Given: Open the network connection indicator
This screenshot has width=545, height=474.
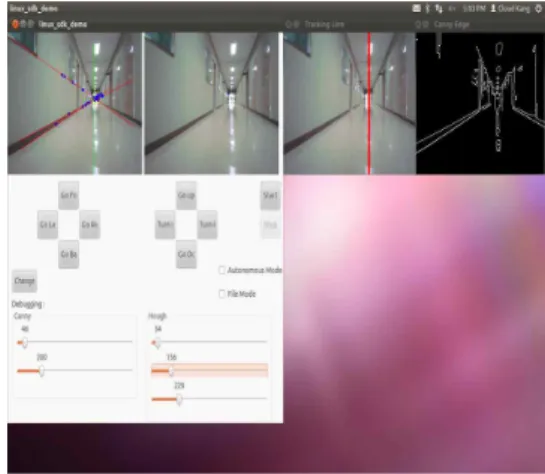Looking at the screenshot, I should click(439, 8).
